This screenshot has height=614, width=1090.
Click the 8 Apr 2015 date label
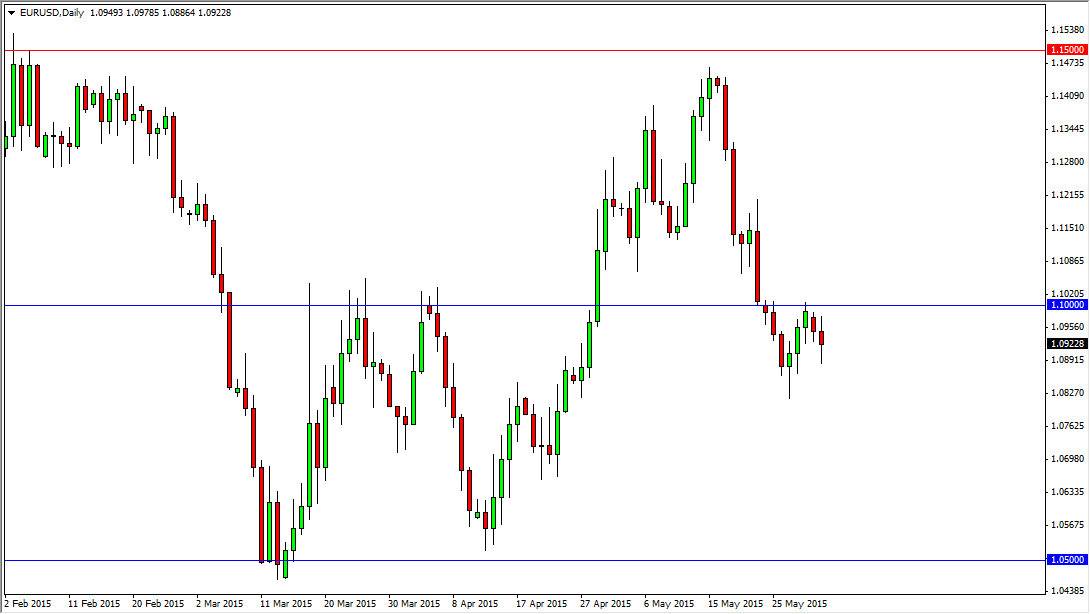pyautogui.click(x=475, y=604)
